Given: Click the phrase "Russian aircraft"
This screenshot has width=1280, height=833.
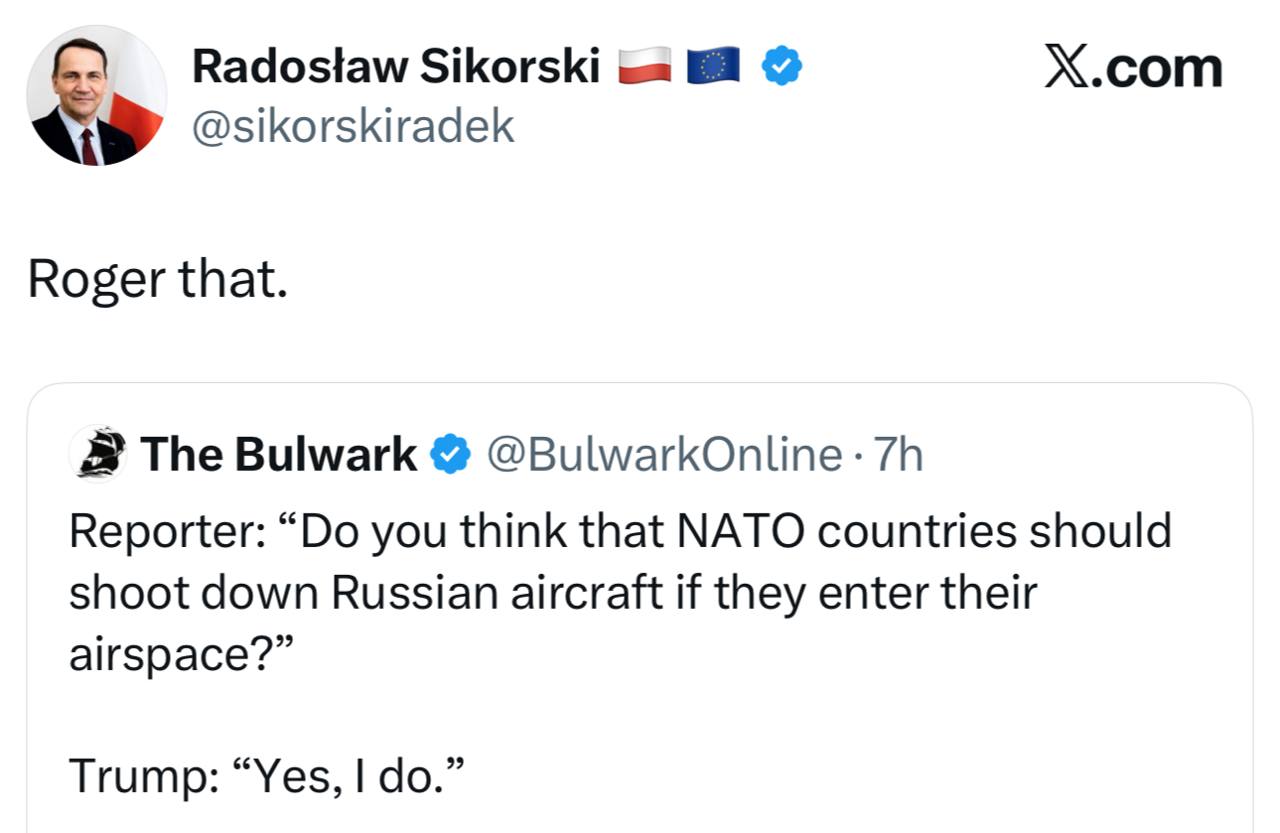Looking at the screenshot, I should (x=497, y=593).
